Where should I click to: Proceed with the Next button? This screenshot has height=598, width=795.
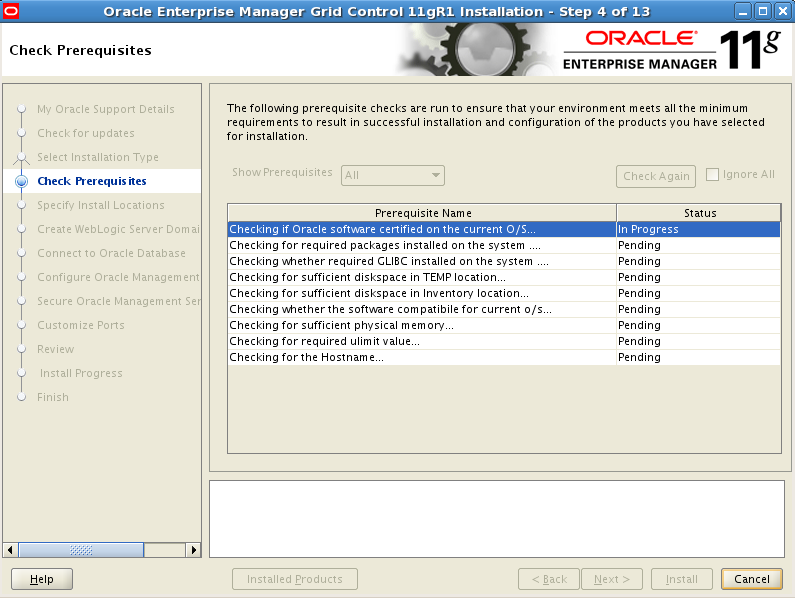tap(612, 579)
